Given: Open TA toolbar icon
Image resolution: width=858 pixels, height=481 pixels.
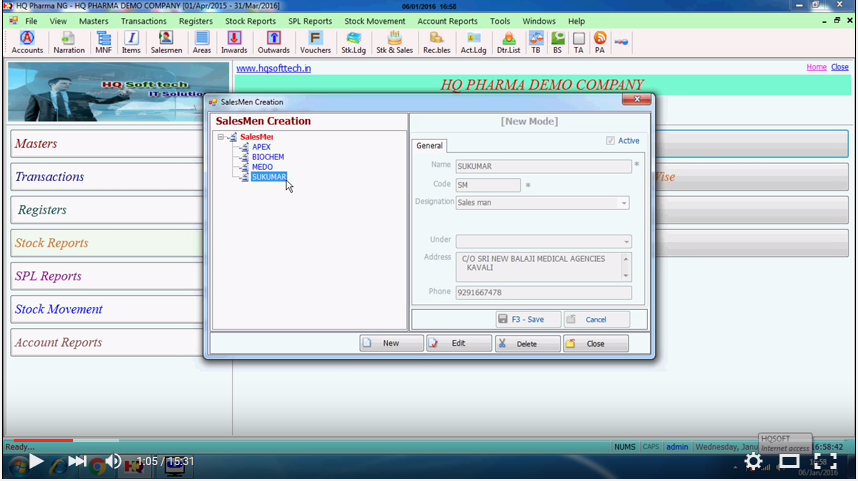Looking at the screenshot, I should (578, 42).
